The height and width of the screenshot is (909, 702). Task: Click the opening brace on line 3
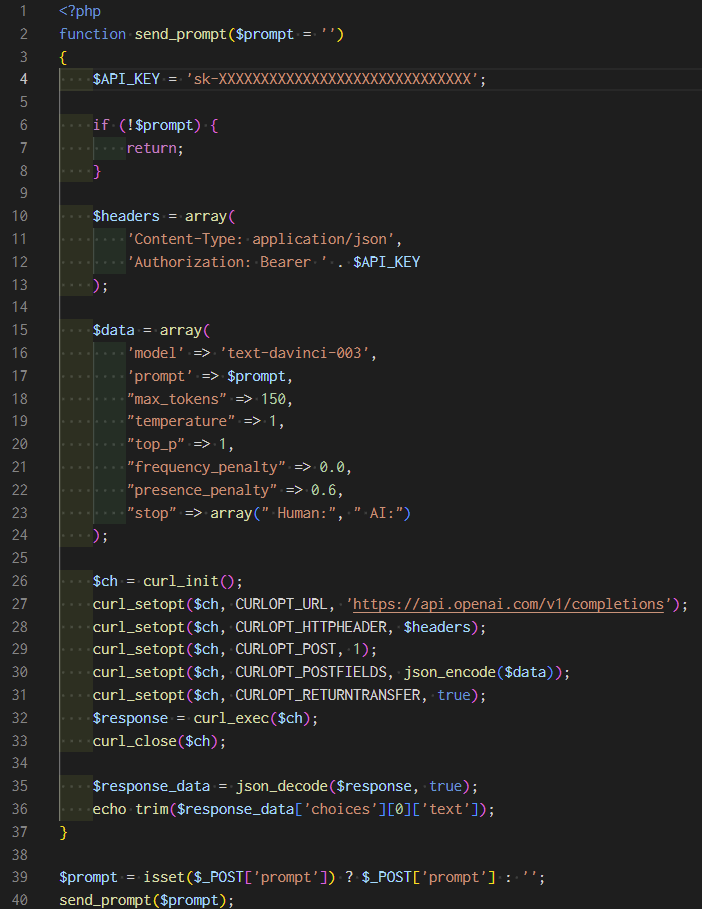[63, 57]
